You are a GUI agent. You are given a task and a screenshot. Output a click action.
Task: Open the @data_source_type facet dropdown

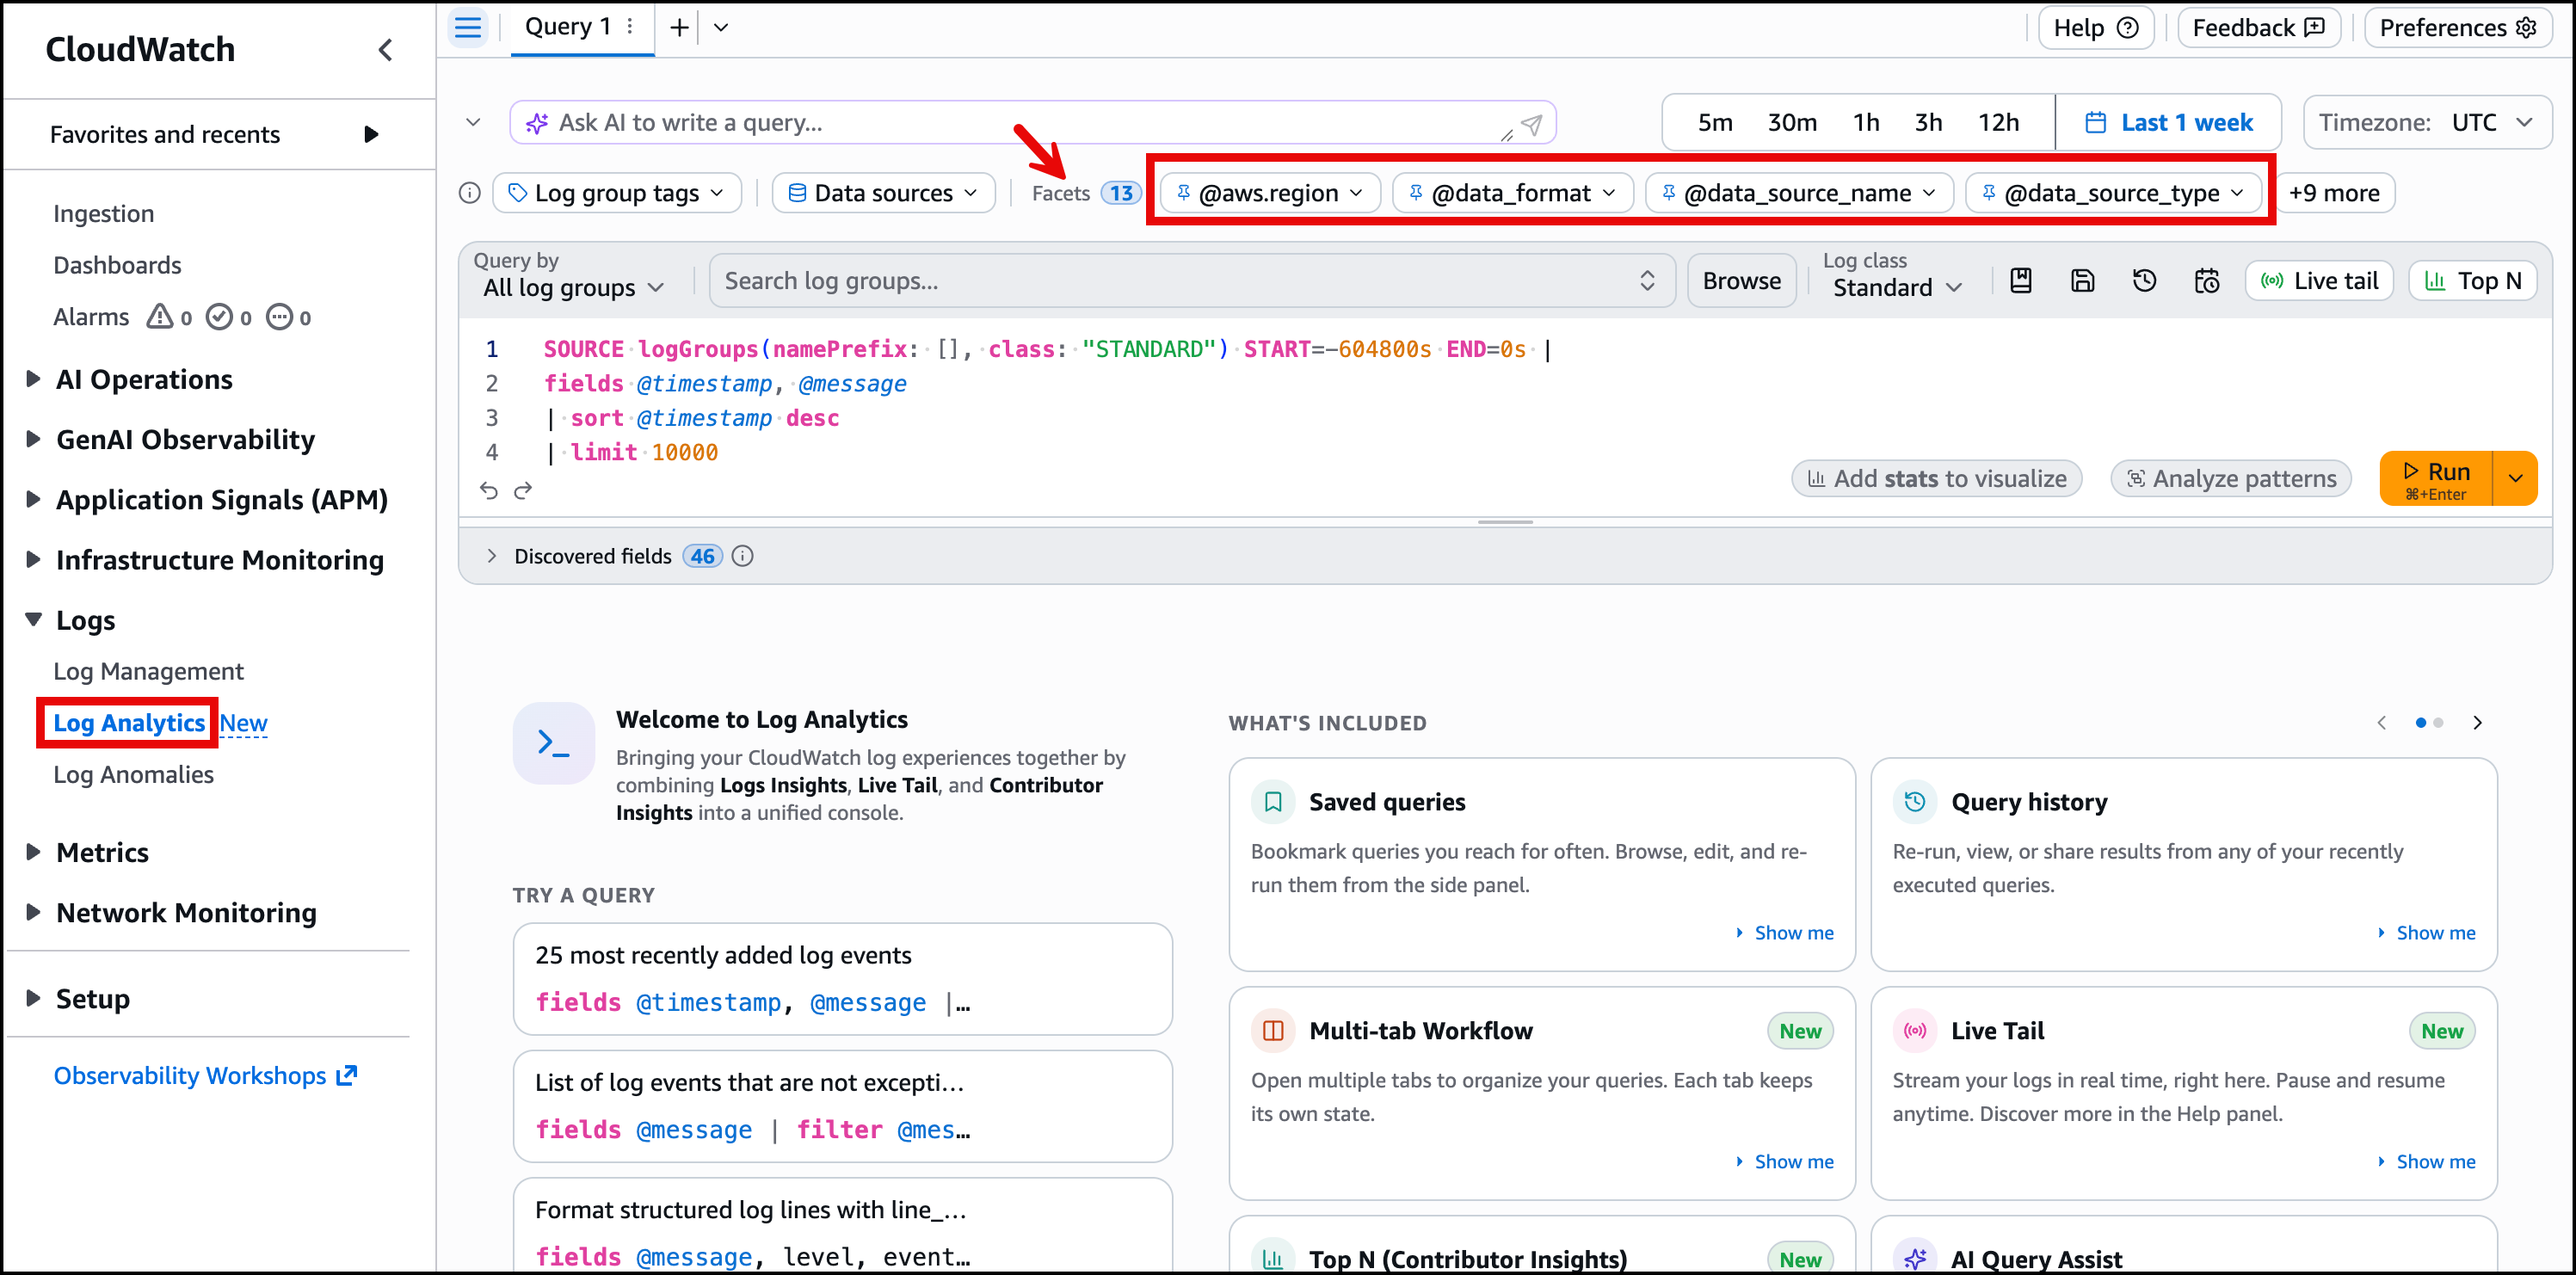tap(2113, 193)
